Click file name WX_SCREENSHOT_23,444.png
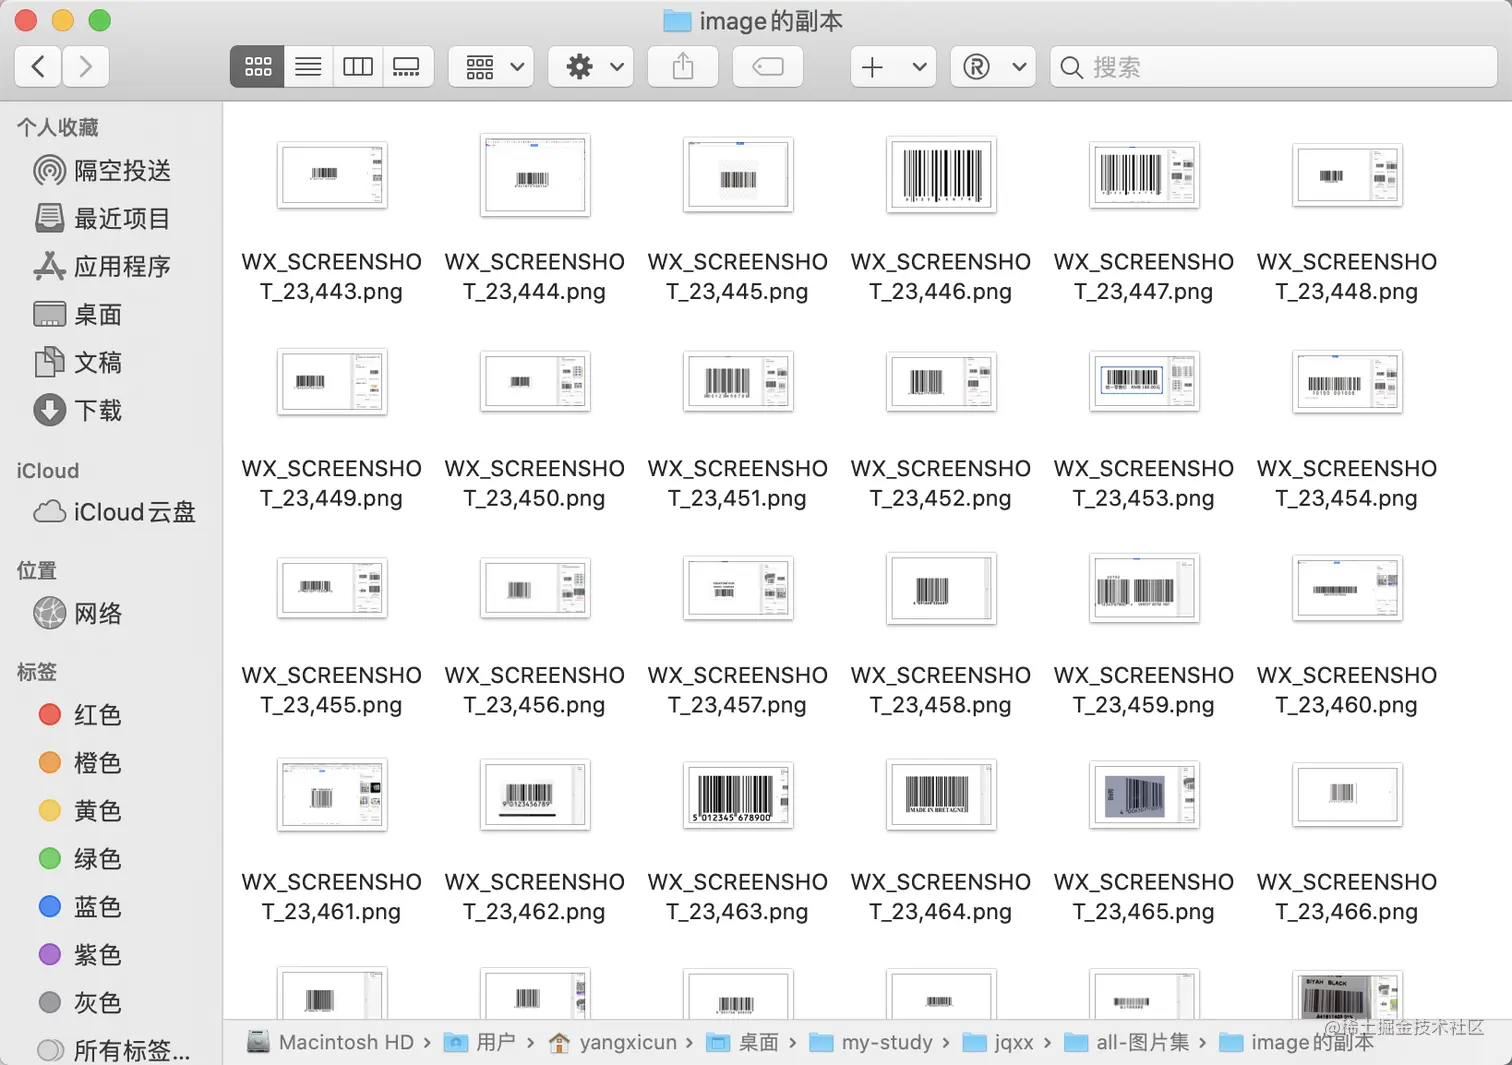The image size is (1512, 1065). 535,277
